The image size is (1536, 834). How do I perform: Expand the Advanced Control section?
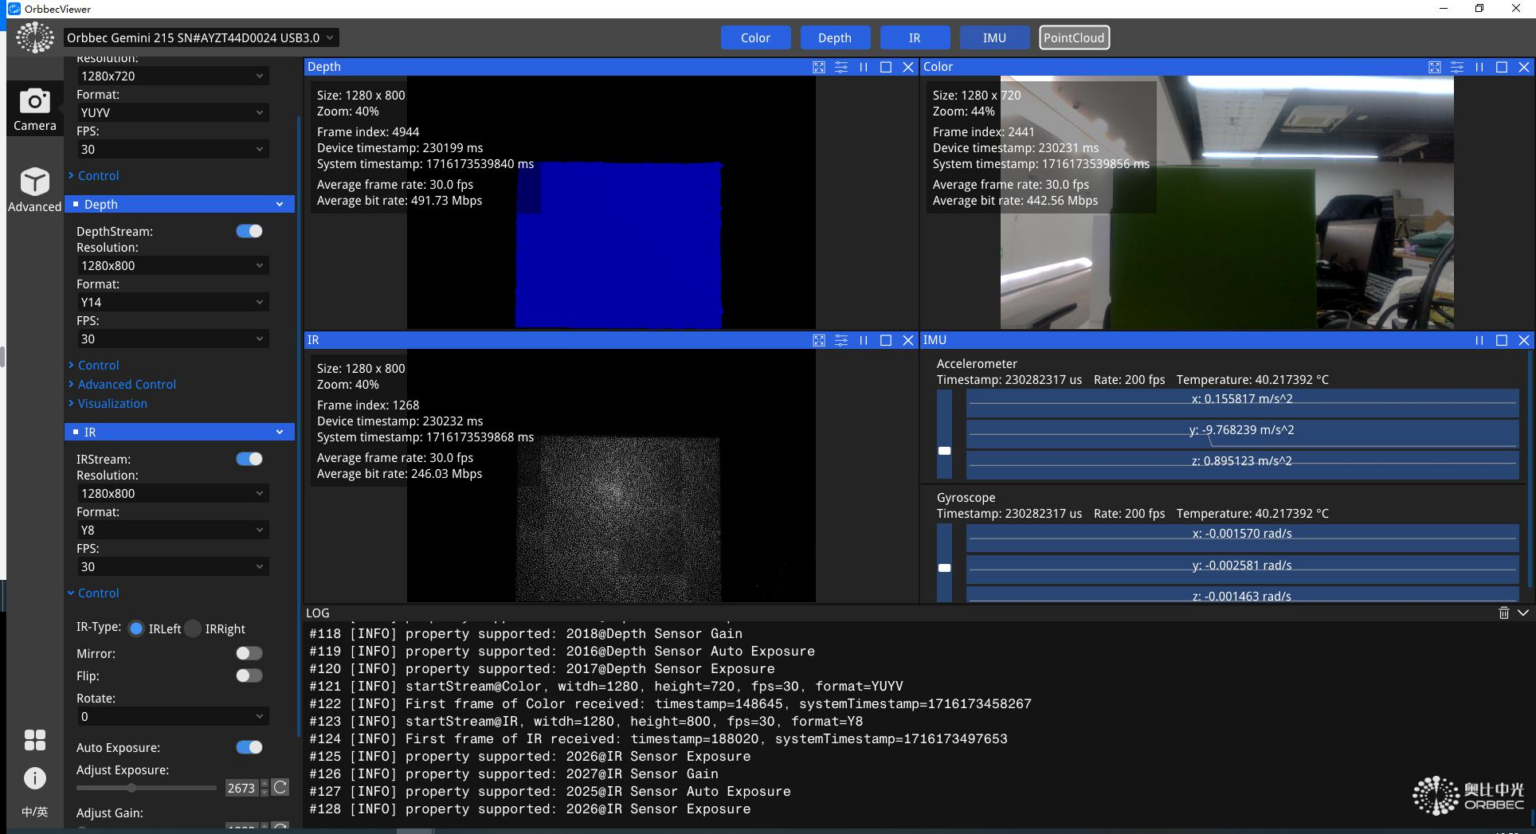click(126, 384)
